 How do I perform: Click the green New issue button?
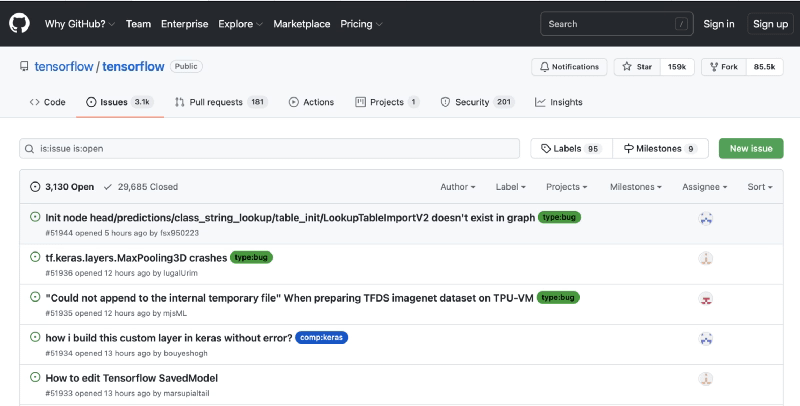pos(751,148)
